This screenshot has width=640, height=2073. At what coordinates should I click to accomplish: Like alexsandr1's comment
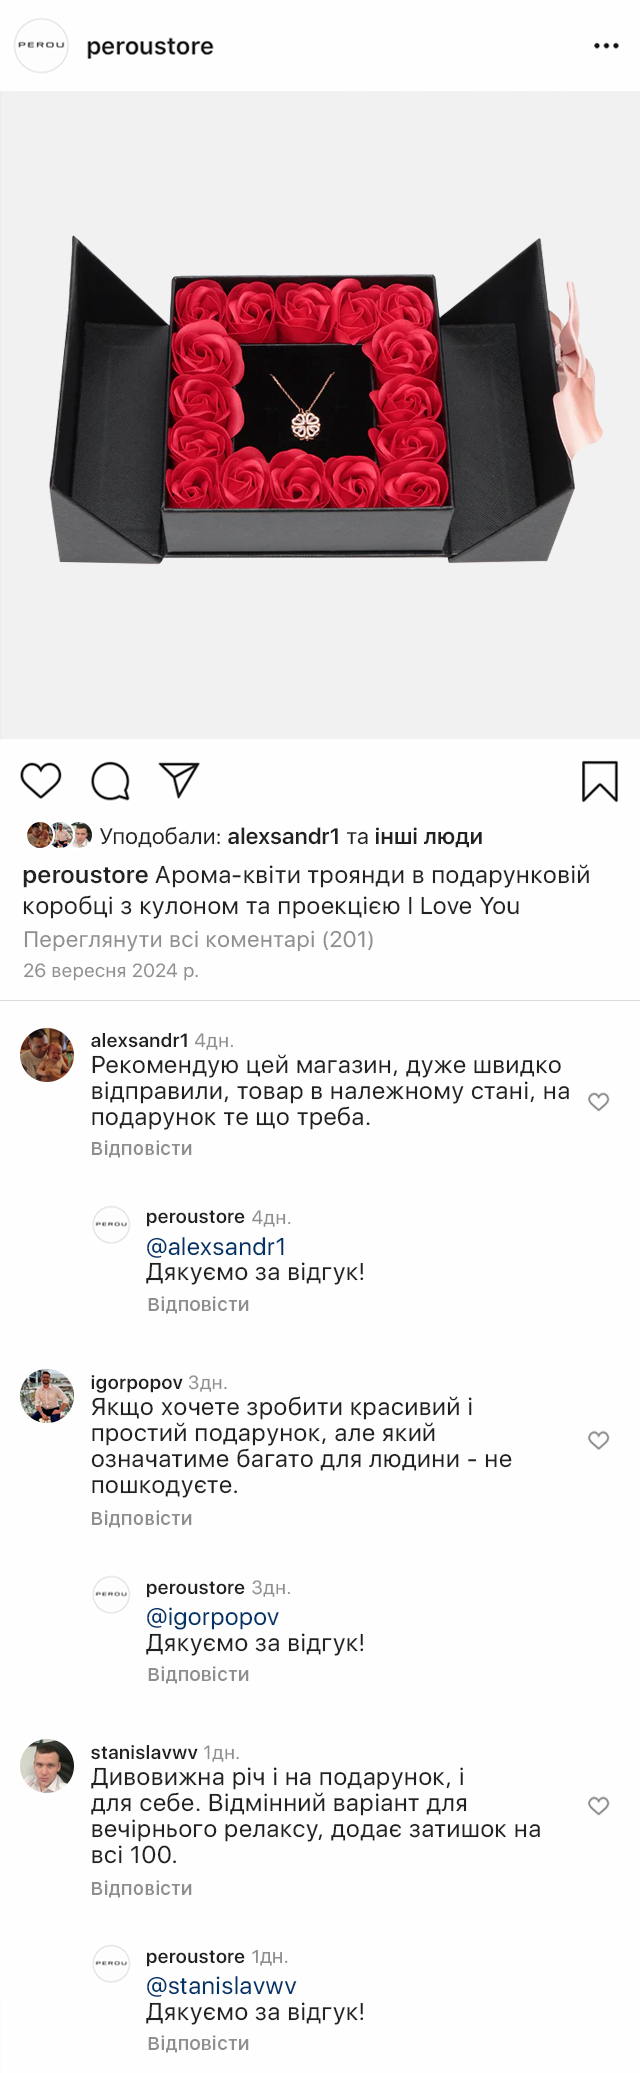tap(598, 1102)
